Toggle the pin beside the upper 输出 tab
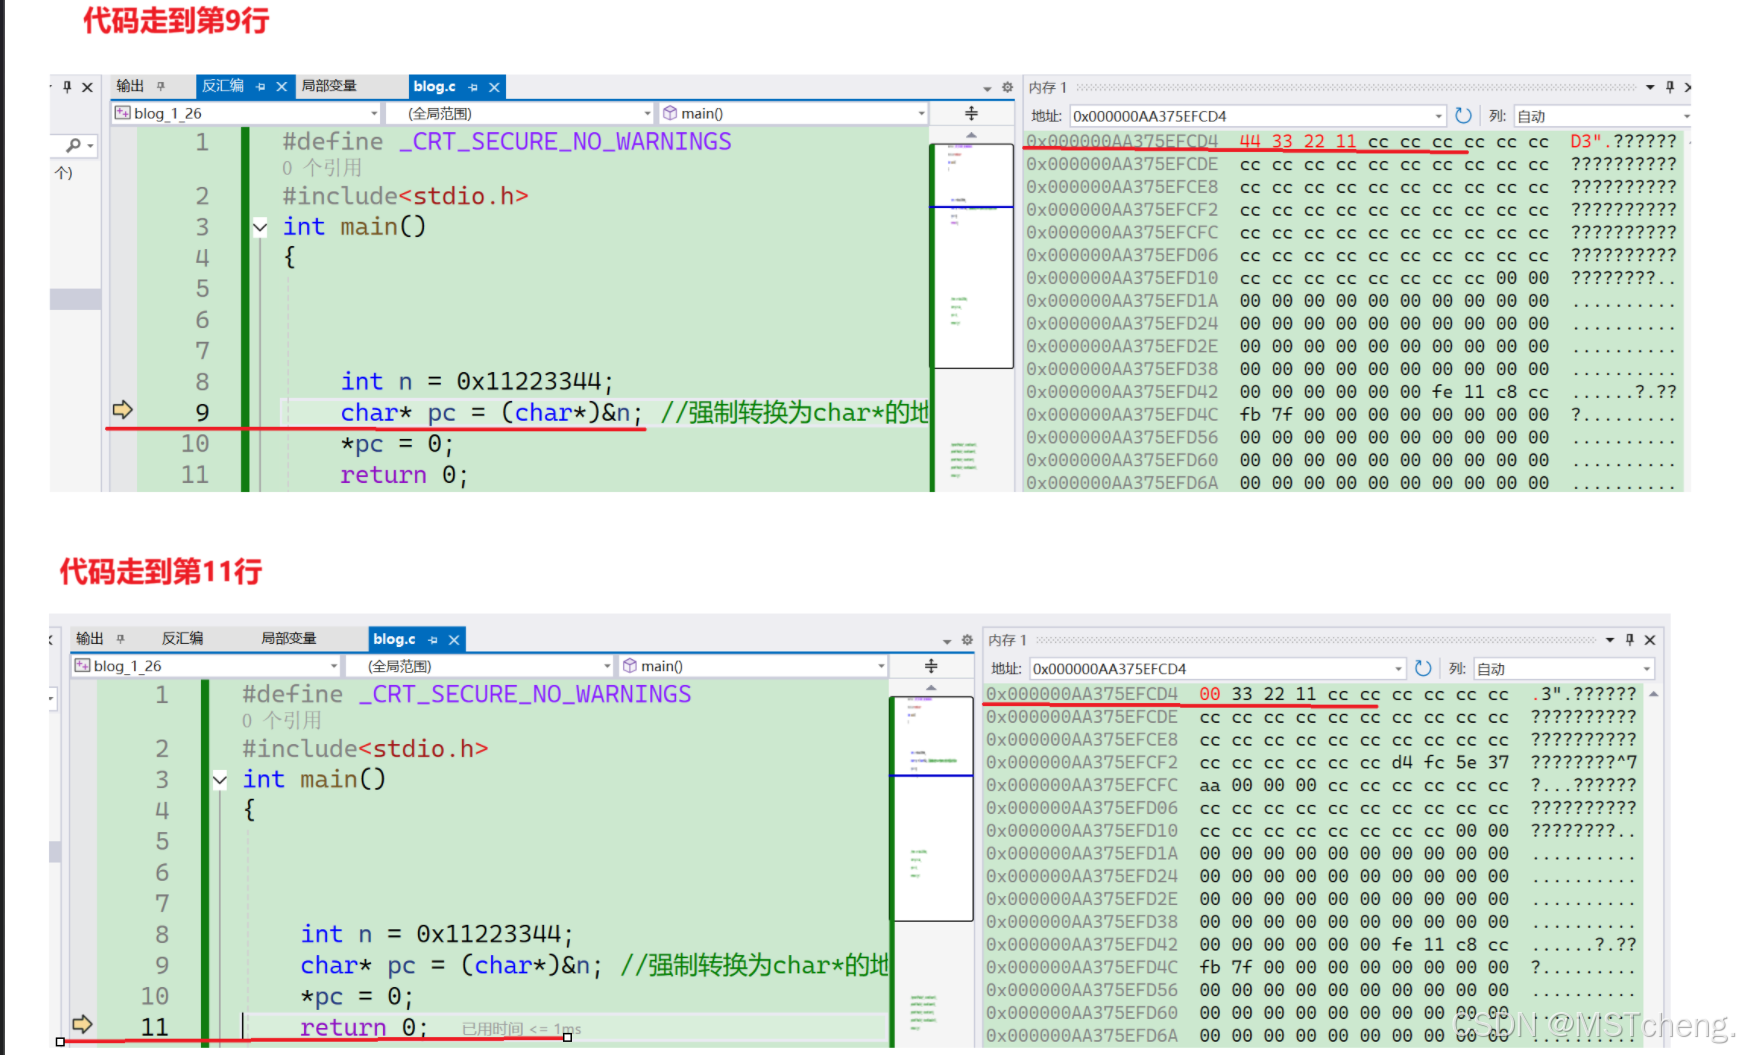The width and height of the screenshot is (1741, 1055). point(160,87)
